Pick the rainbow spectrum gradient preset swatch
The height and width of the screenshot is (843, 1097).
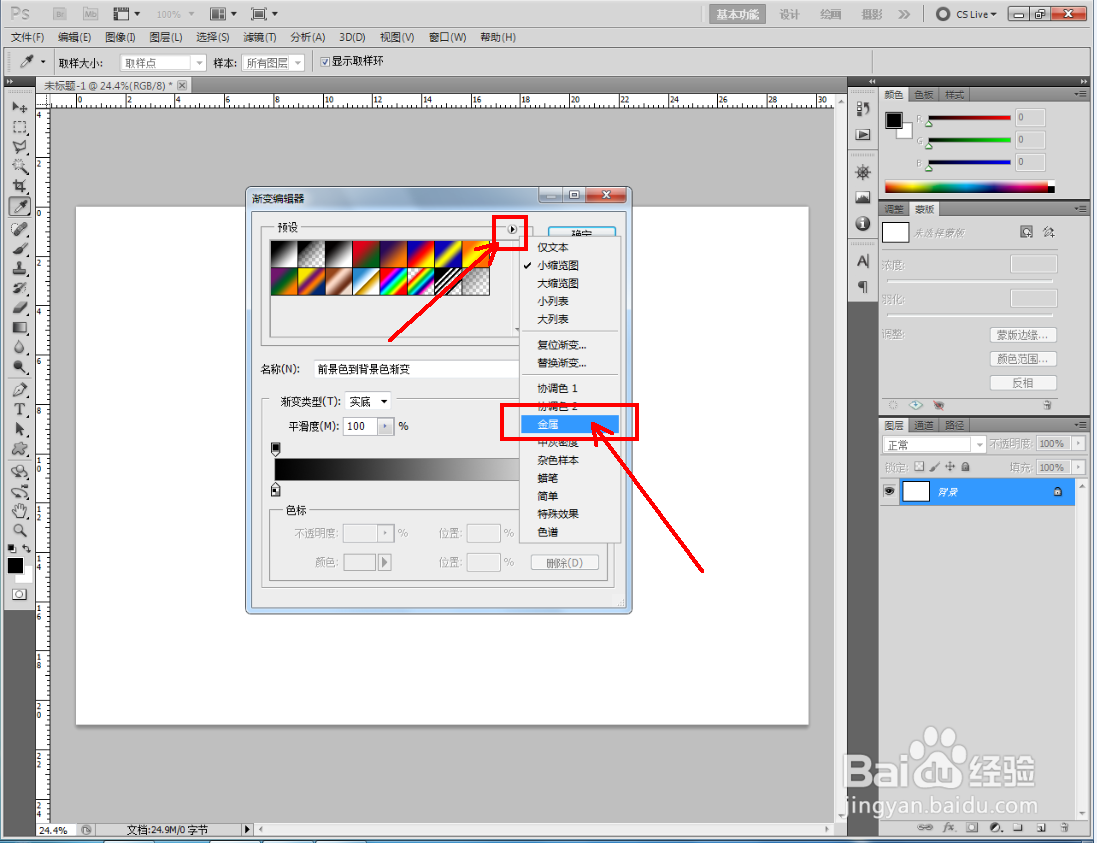pos(393,281)
